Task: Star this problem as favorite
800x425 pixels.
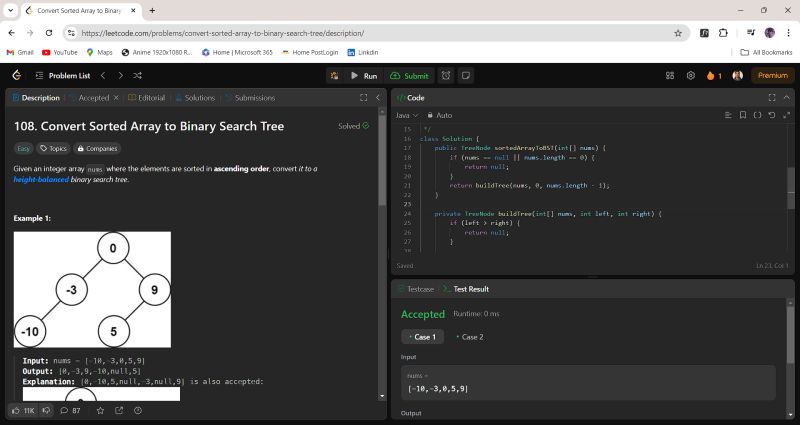Action: (x=100, y=410)
